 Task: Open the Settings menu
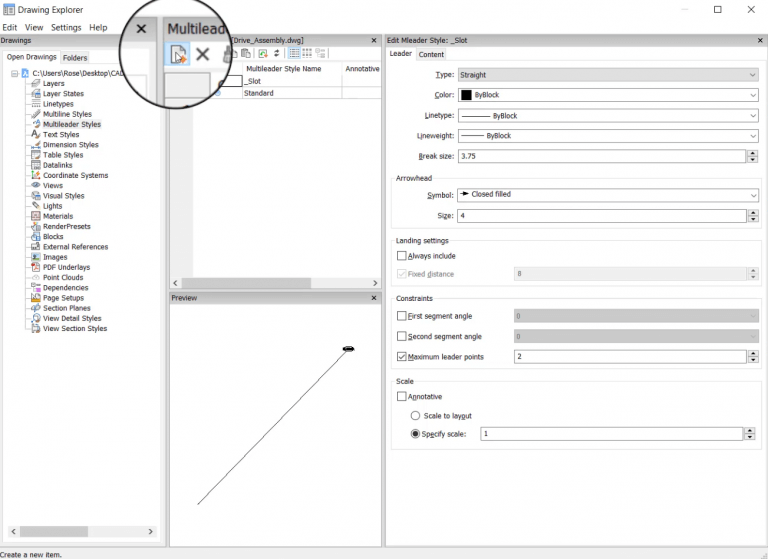(66, 27)
